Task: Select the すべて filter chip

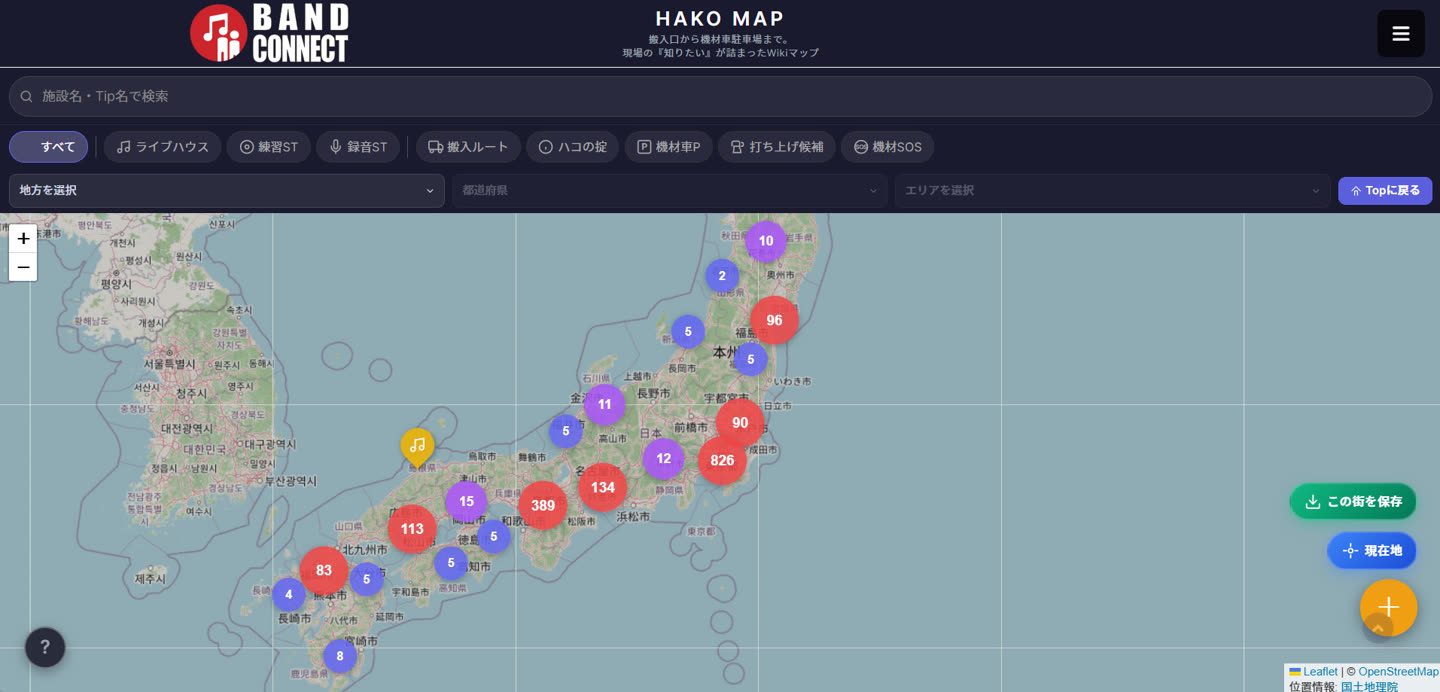Action: [49, 147]
